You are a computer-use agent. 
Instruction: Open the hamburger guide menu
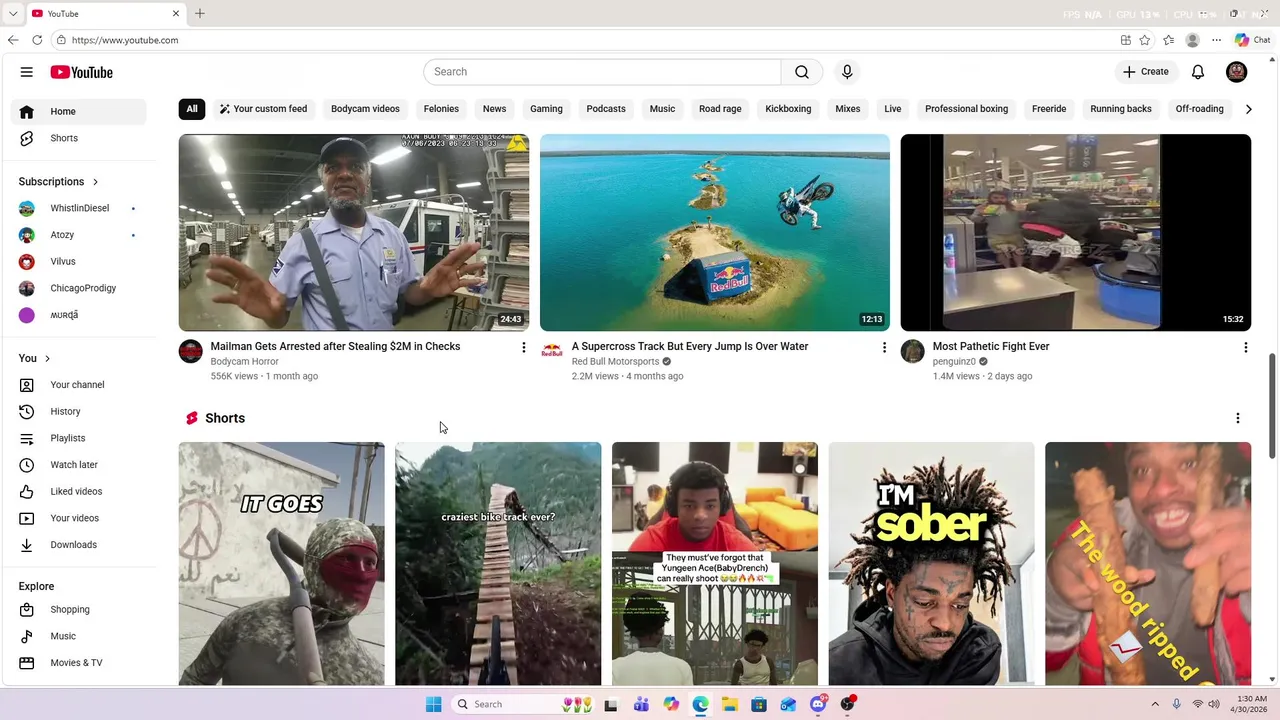pos(27,72)
